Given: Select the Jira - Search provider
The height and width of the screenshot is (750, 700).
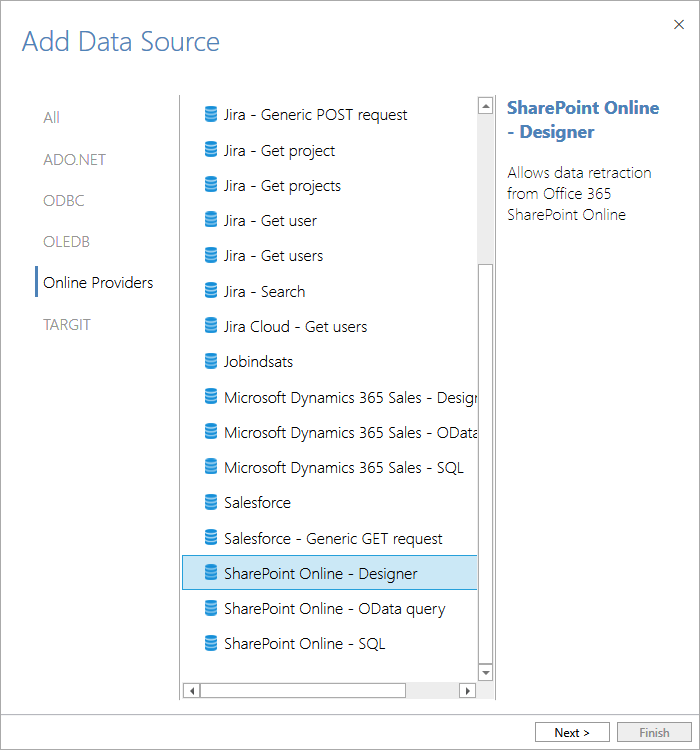Looking at the screenshot, I should tap(329, 291).
